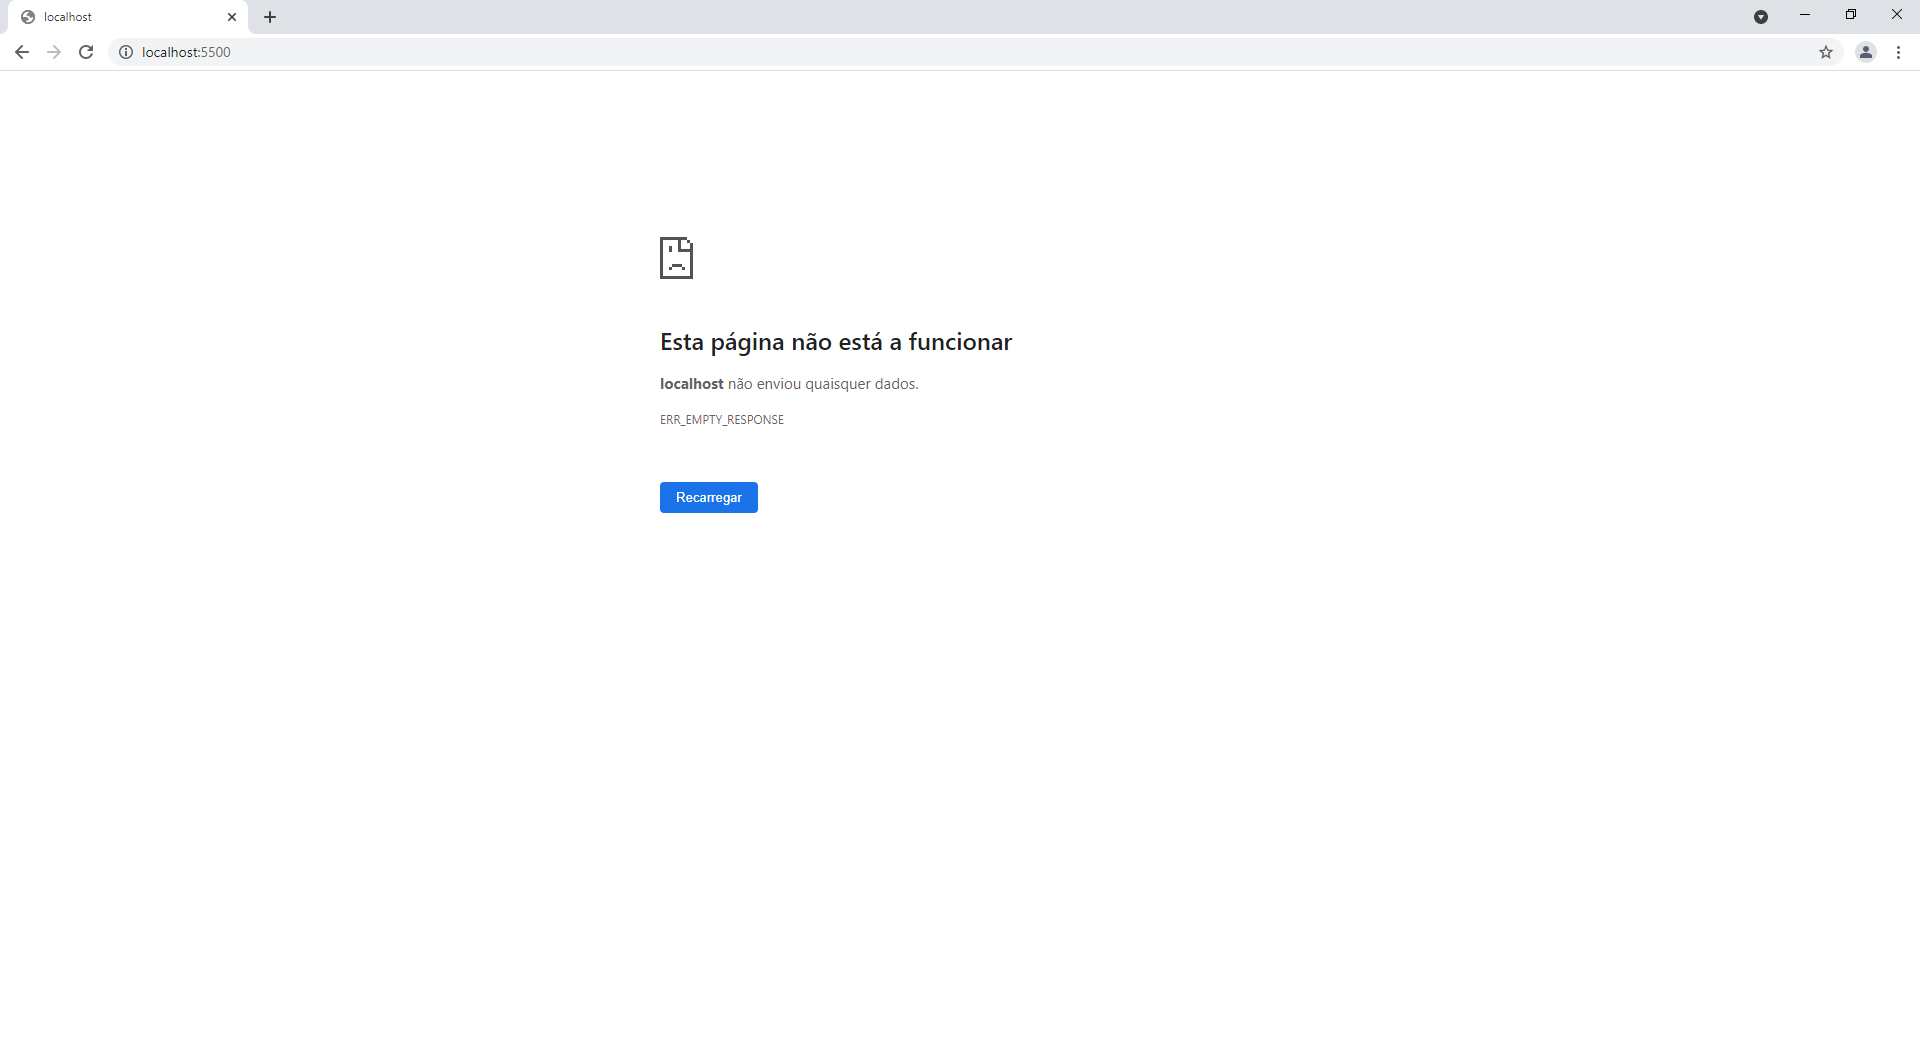Click the heading 'Esta página não está a funcionar'
The width and height of the screenshot is (1920, 1040).
click(x=836, y=342)
